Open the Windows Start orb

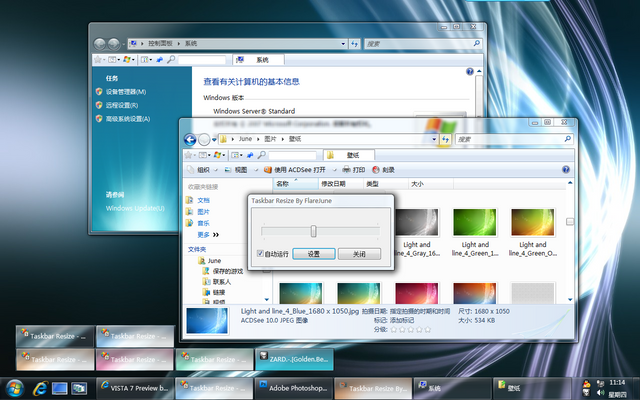pos(15,388)
